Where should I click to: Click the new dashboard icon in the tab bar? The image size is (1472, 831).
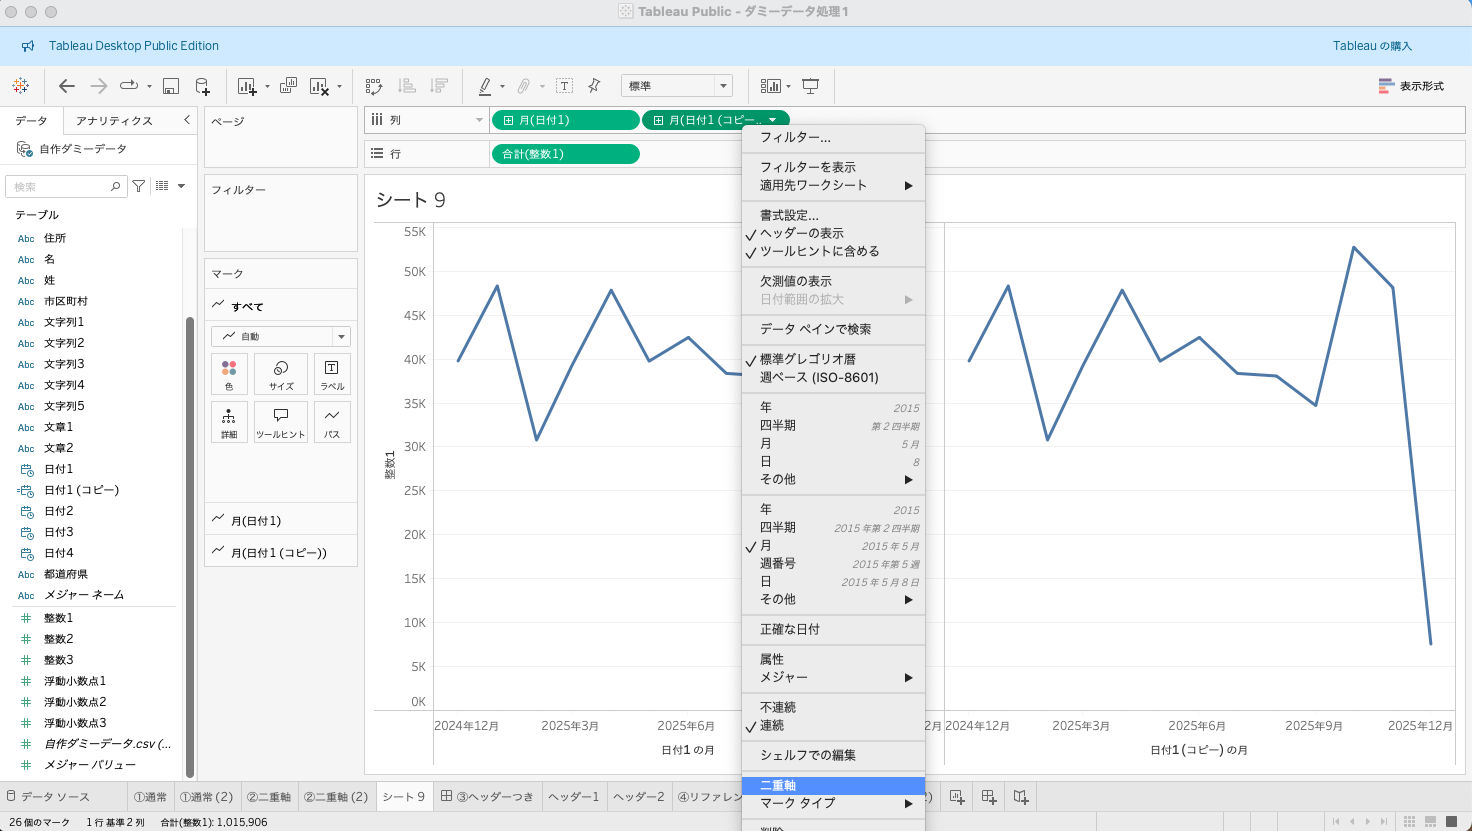988,797
